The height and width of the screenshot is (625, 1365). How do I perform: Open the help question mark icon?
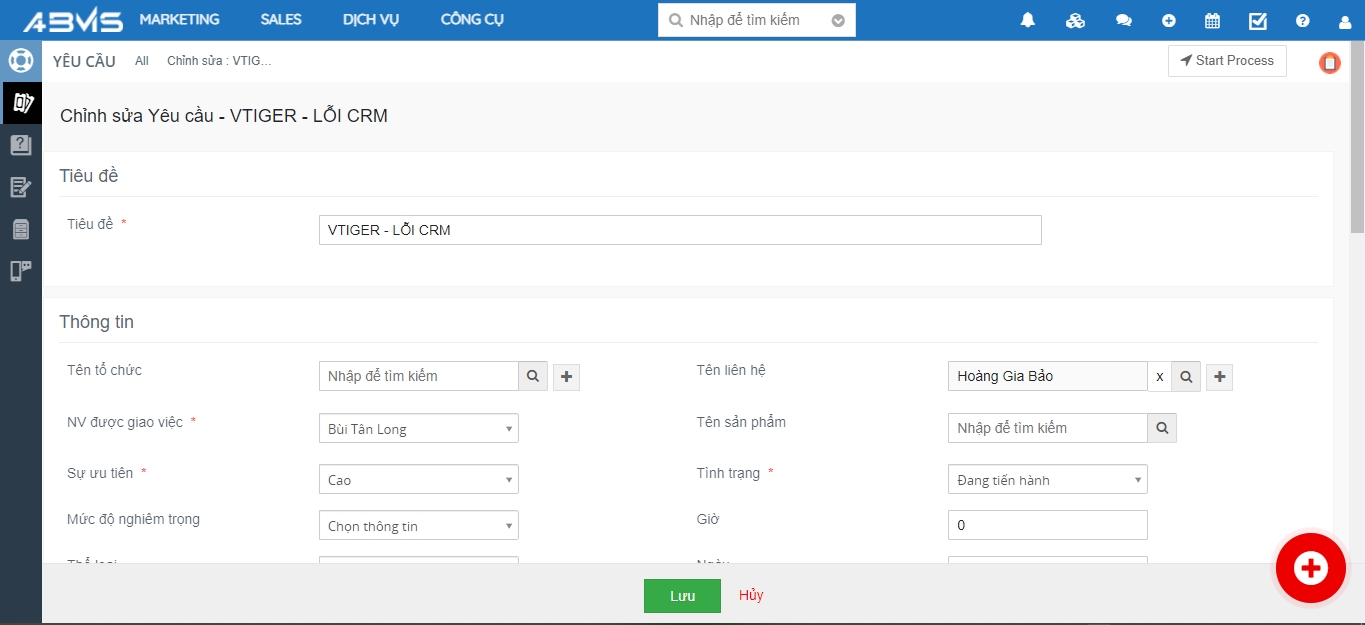(x=1302, y=20)
